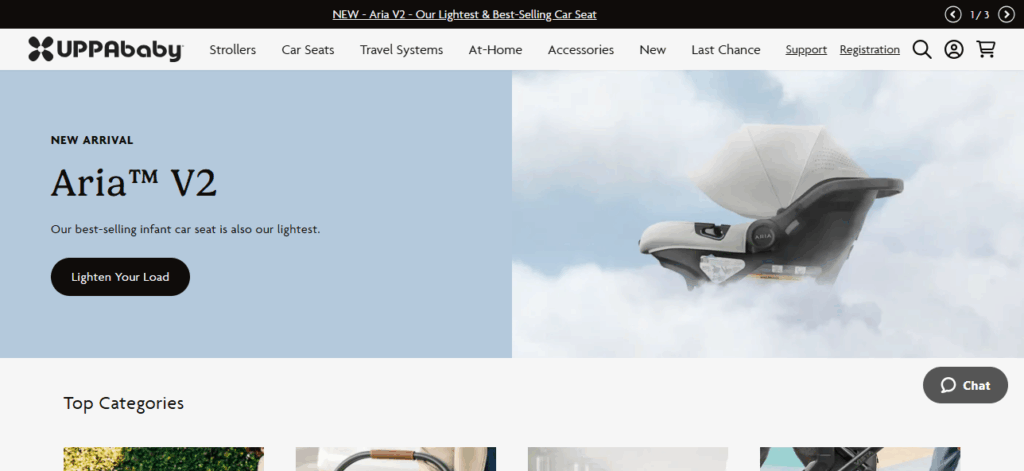This screenshot has width=1024, height=471.
Task: Click the Aria™ V2 hero heading
Action: 134,184
